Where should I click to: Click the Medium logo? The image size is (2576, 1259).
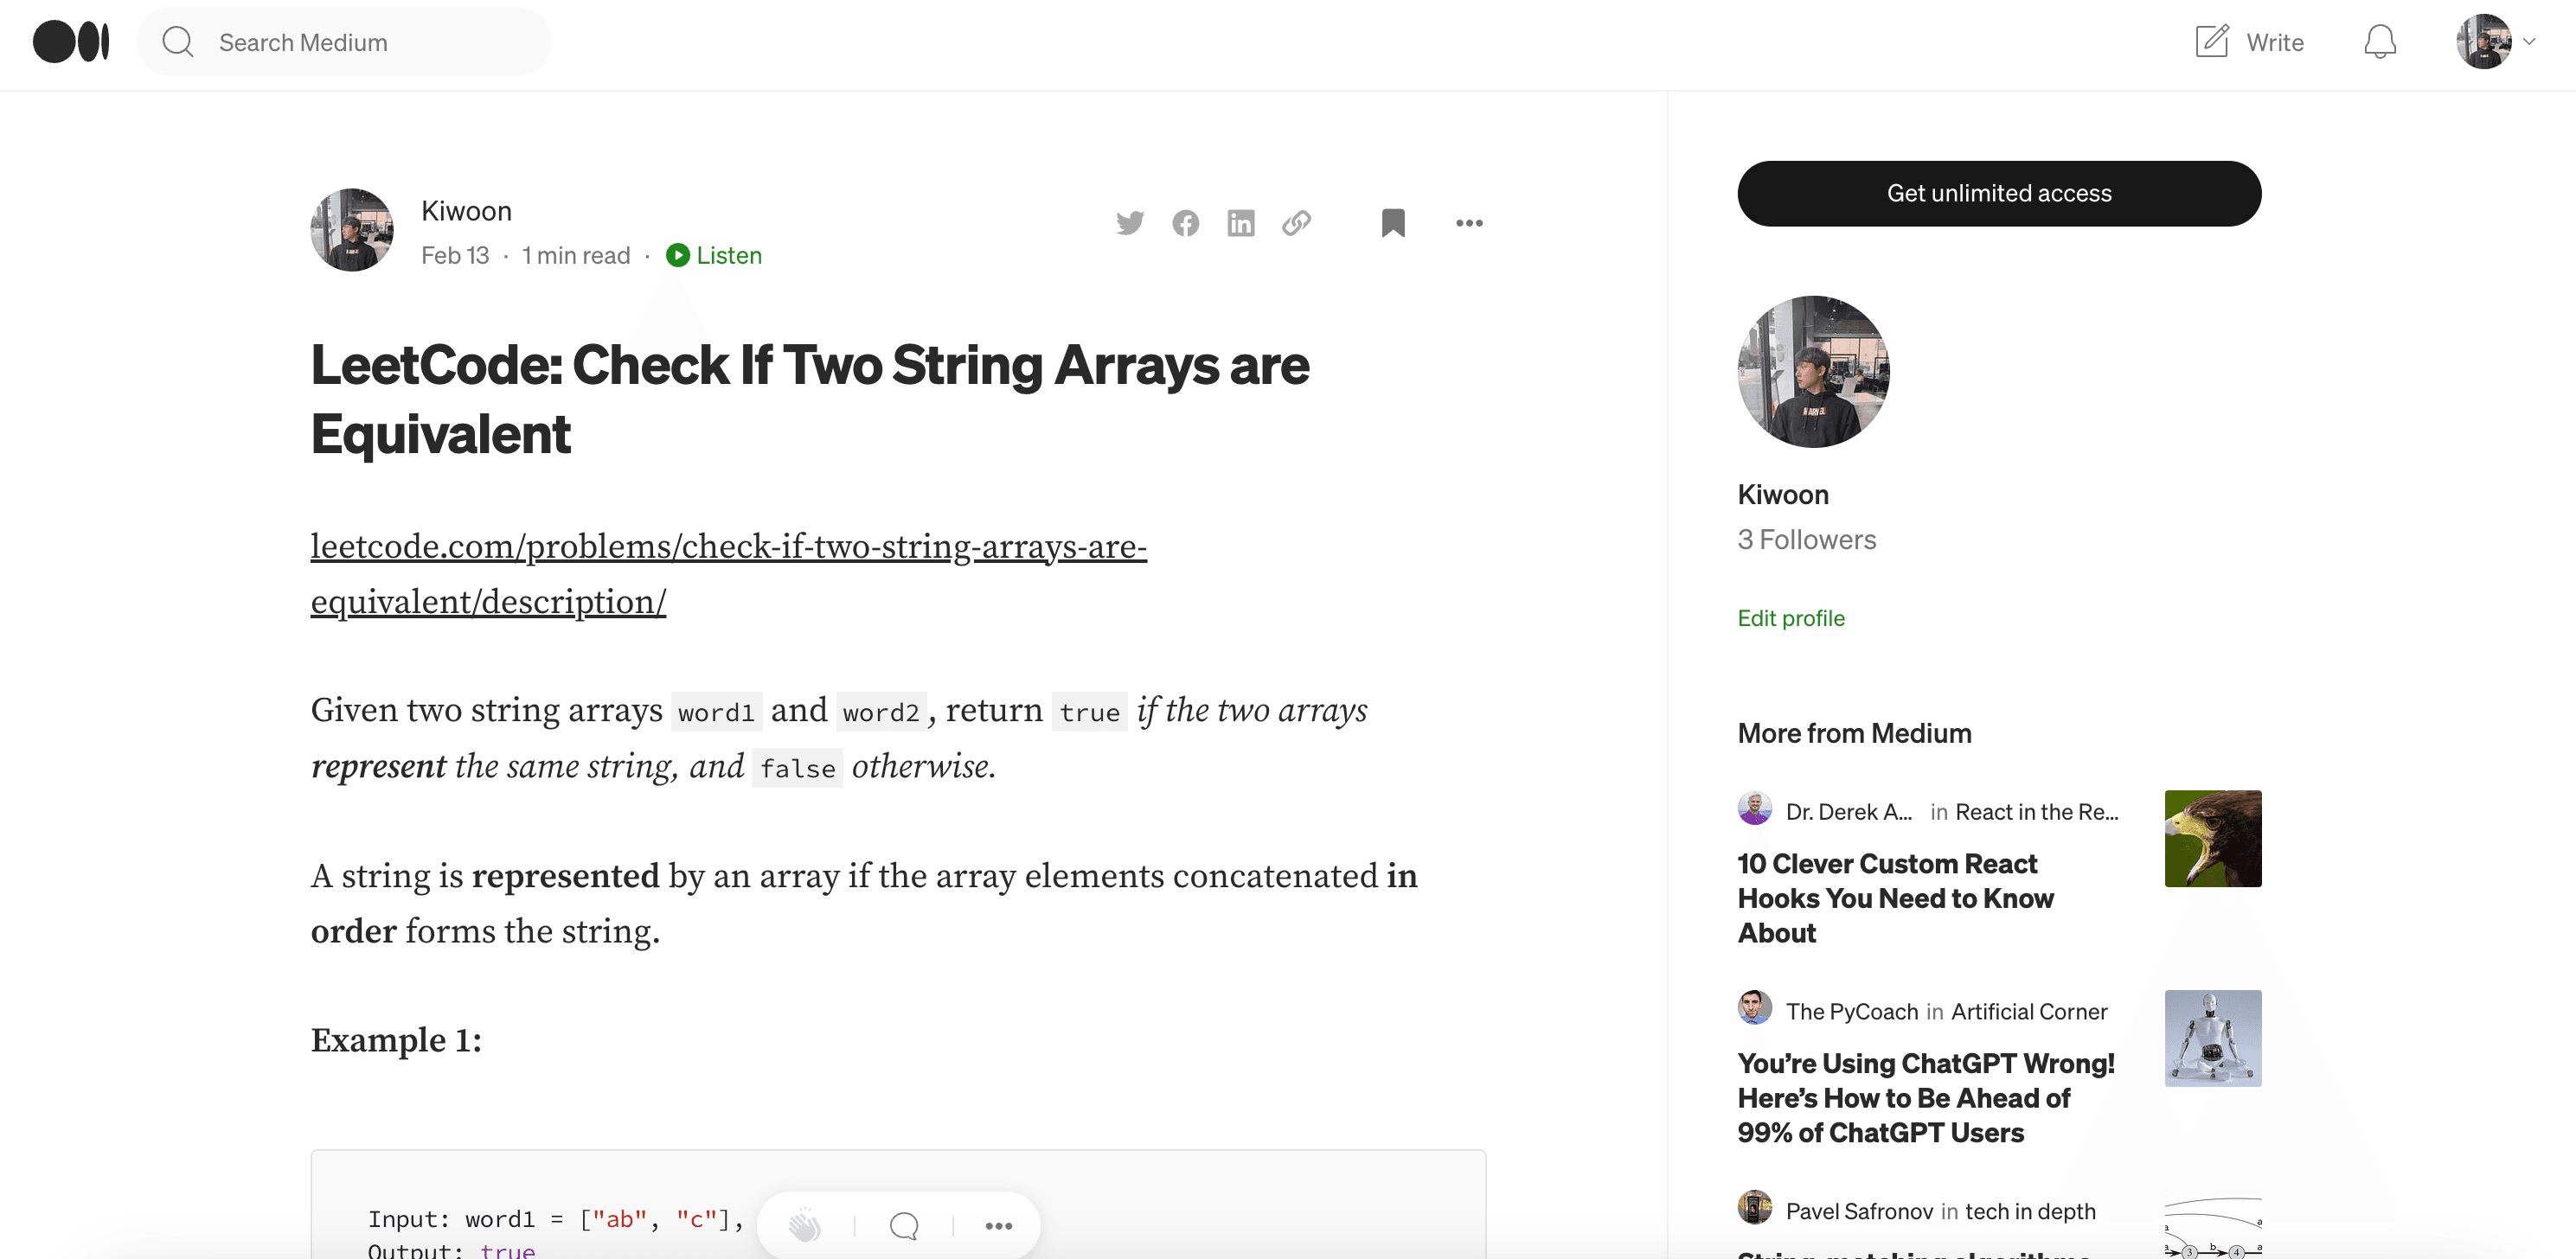[71, 42]
